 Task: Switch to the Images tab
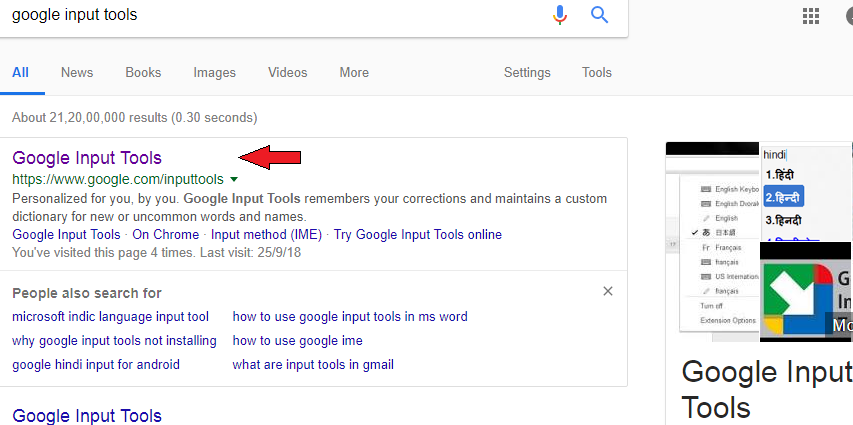(x=215, y=72)
